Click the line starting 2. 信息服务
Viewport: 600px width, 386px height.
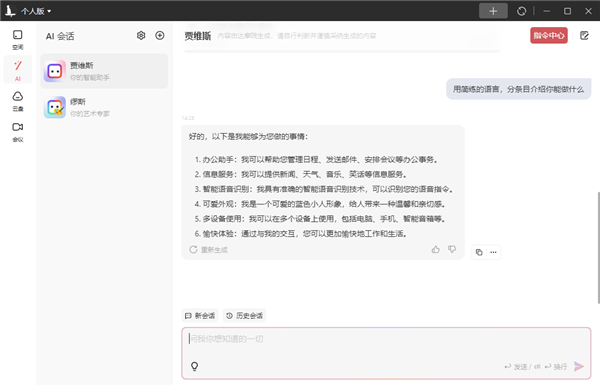(x=300, y=174)
